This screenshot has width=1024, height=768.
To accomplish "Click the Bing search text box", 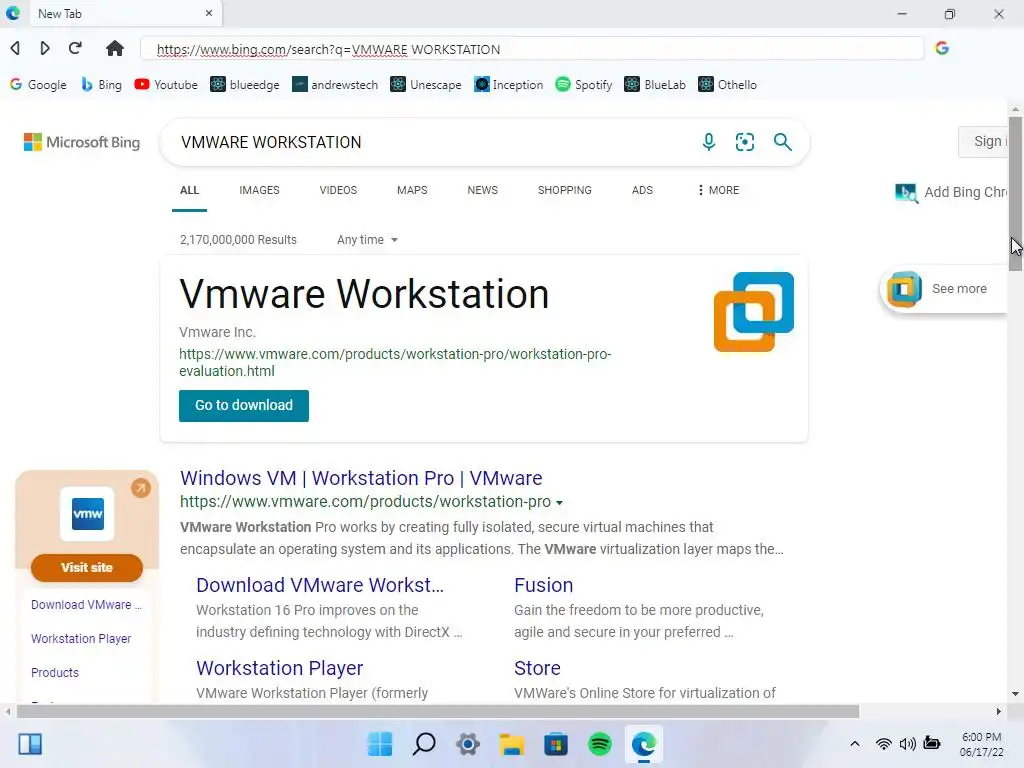I will click(431, 142).
